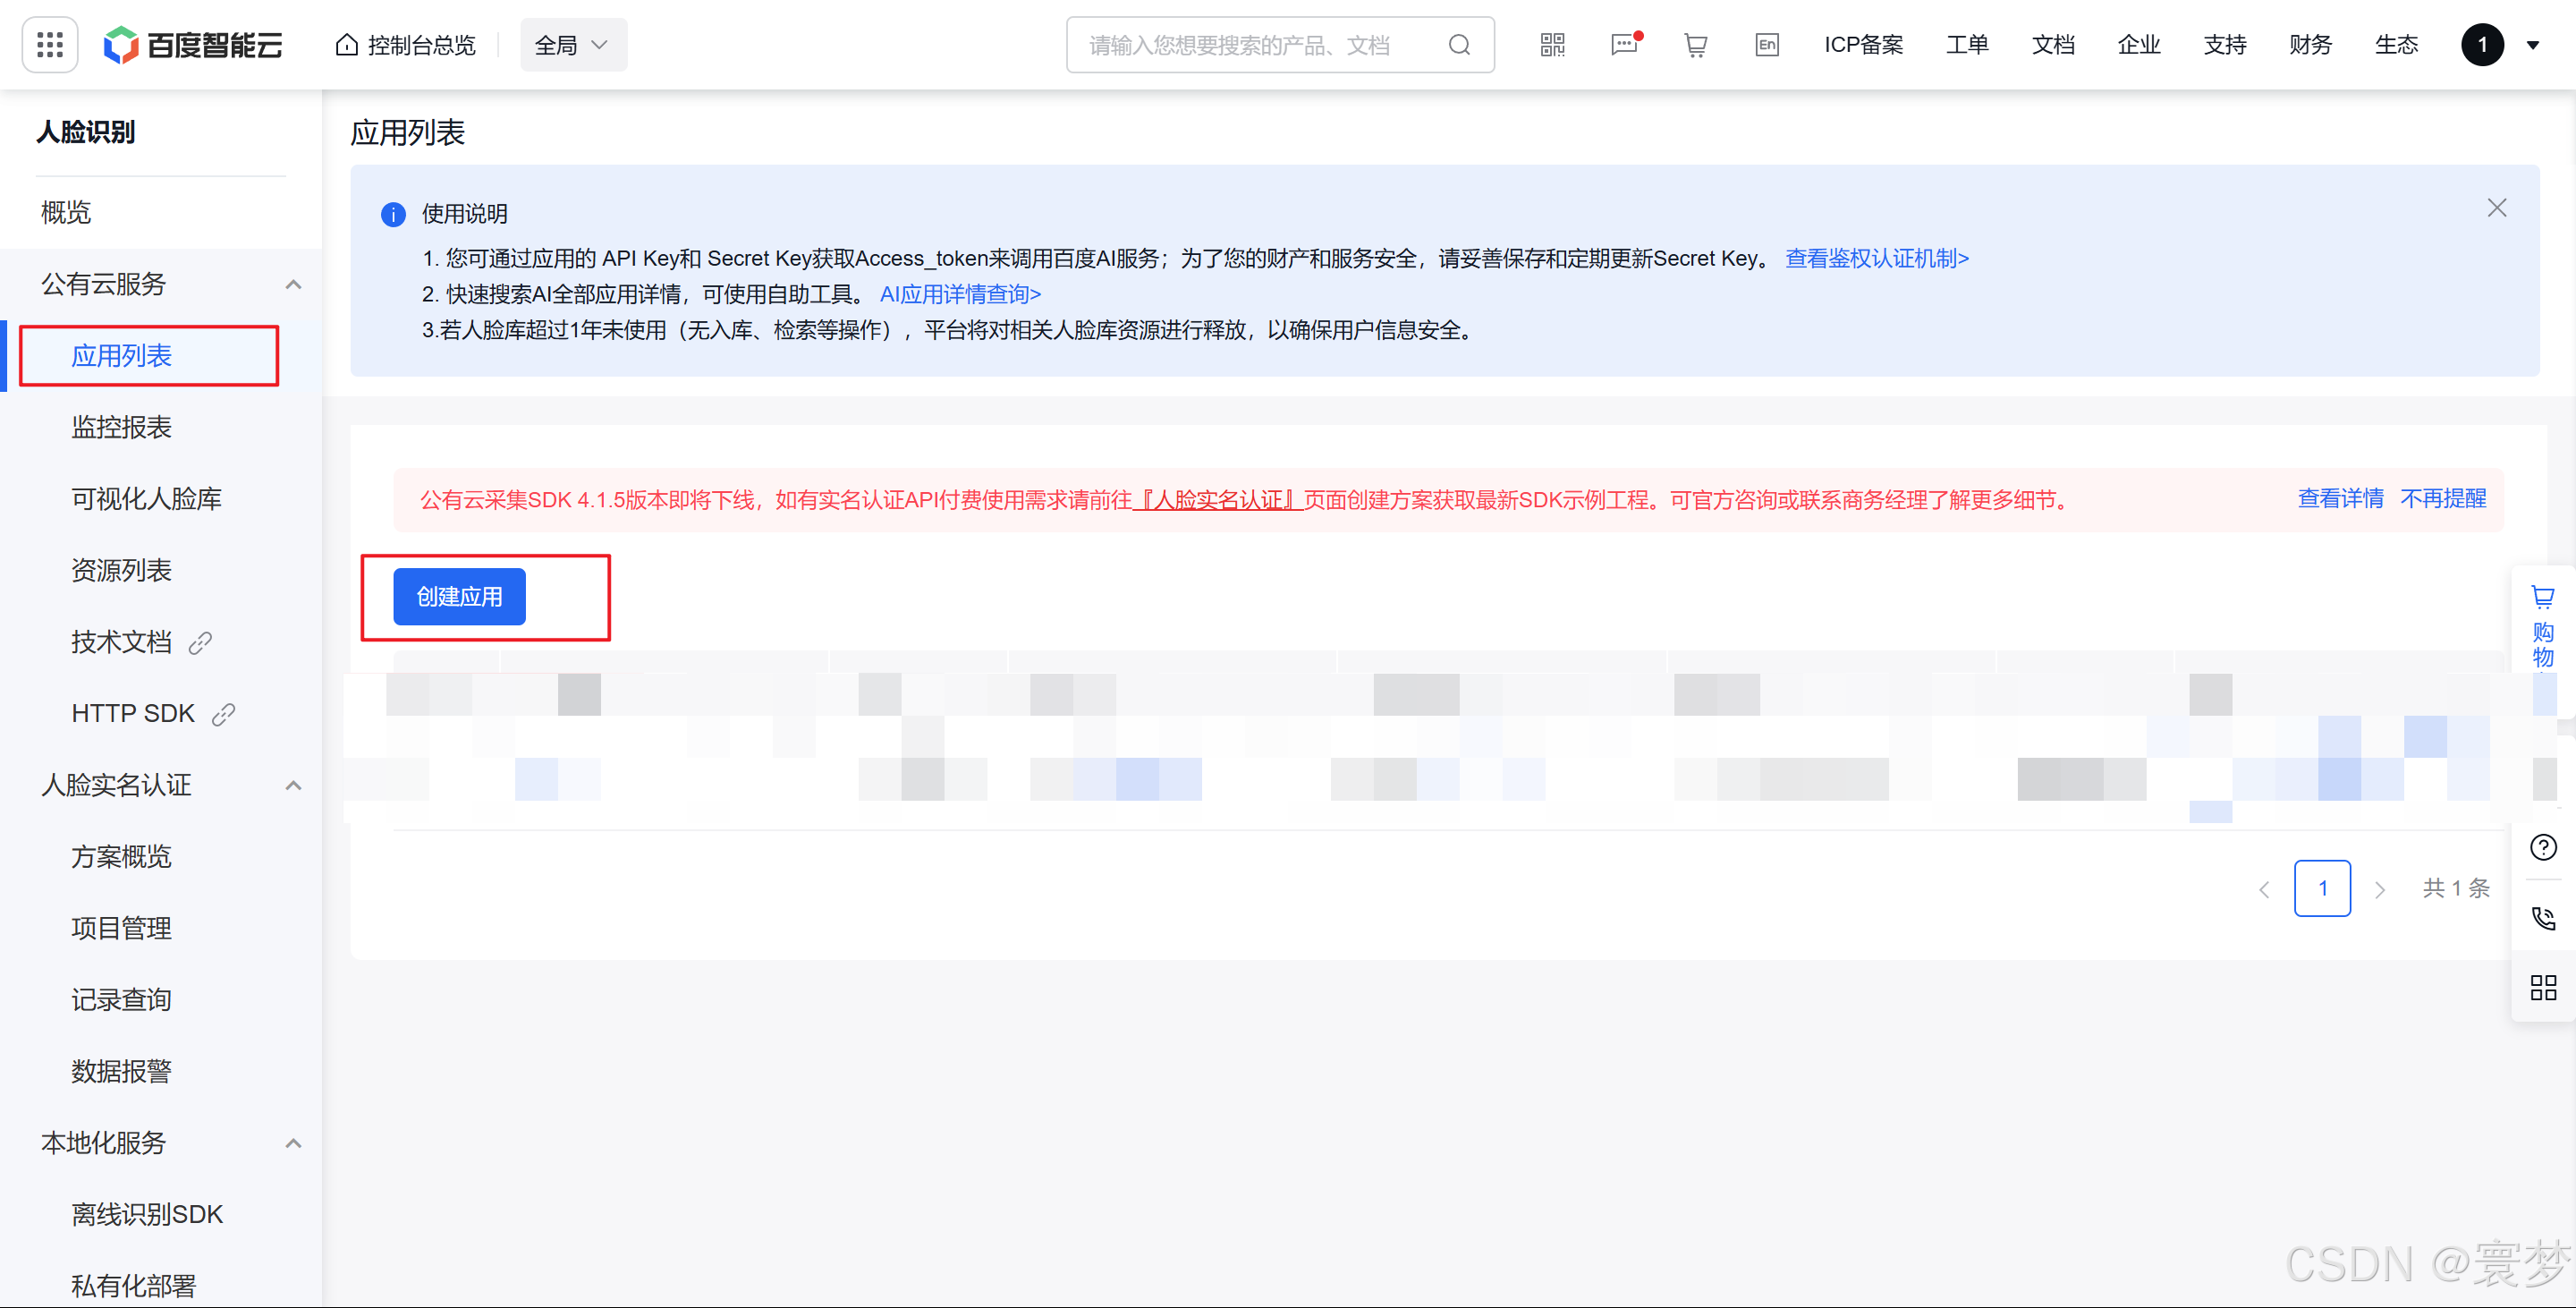Open the four-square grid icon at right
Screen dimensions: 2576x1308
[2543, 988]
